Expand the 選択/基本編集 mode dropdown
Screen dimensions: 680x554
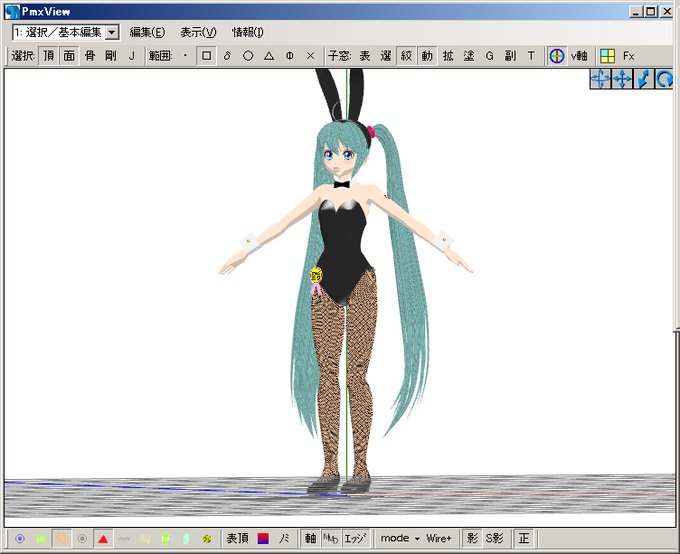112,32
